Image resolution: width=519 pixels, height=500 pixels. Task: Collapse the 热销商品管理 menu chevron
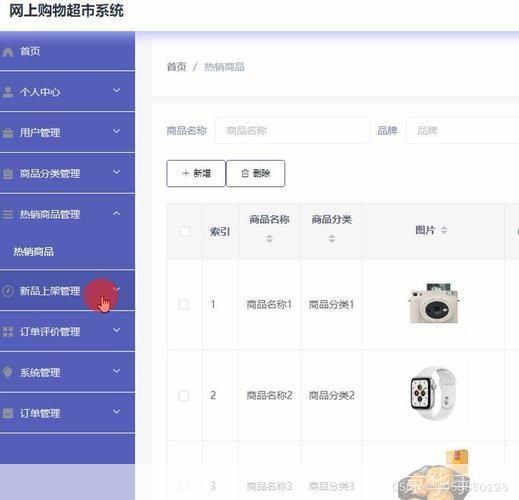116,213
